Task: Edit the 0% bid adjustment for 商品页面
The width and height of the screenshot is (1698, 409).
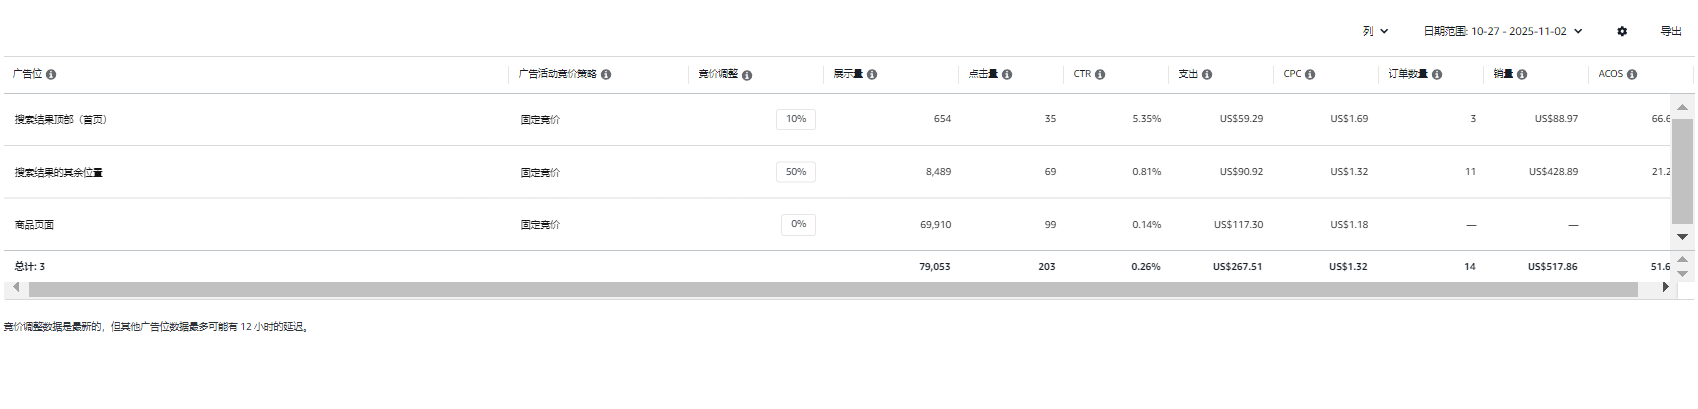Action: pyautogui.click(x=798, y=225)
